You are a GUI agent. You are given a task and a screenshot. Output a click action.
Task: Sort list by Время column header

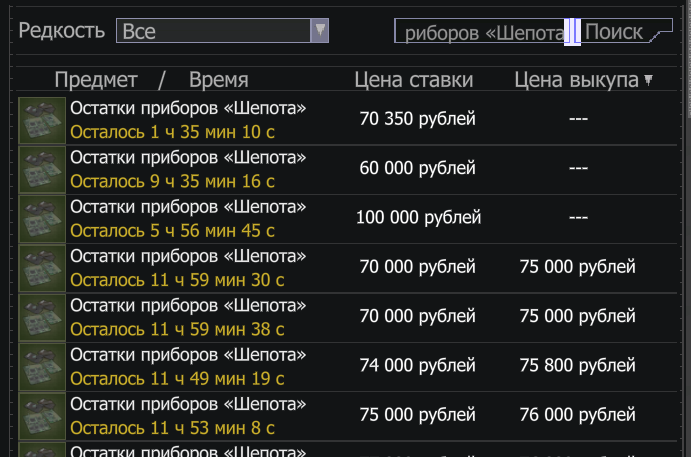click(218, 80)
